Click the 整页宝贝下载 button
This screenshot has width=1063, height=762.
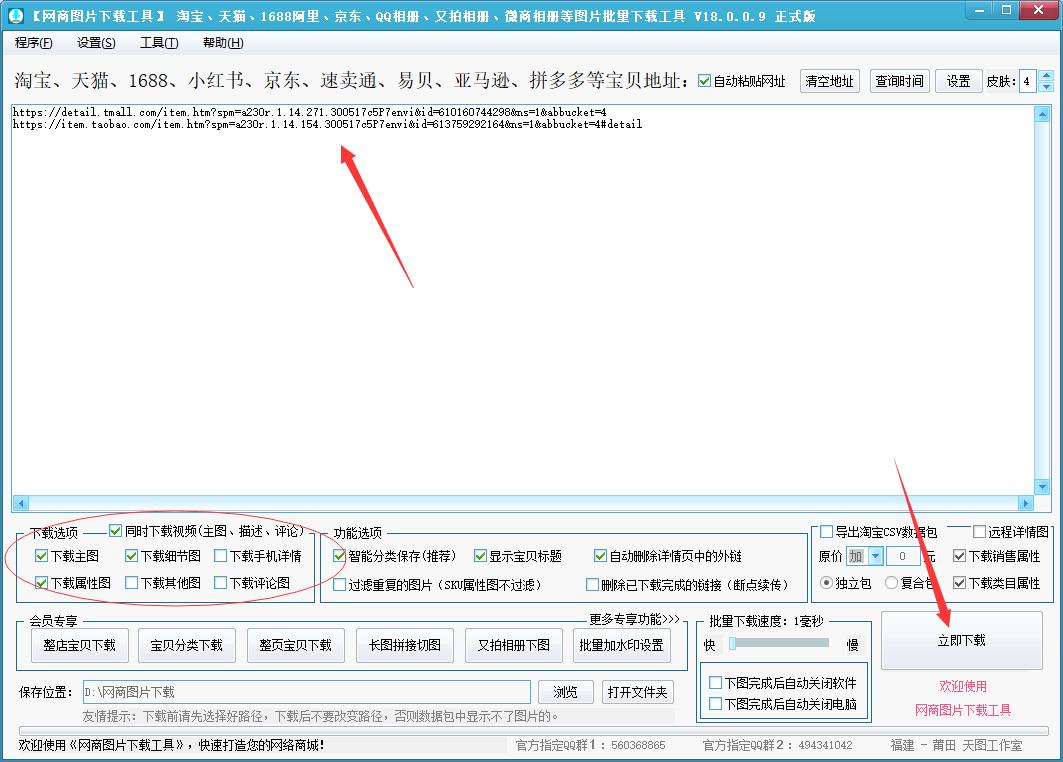[x=296, y=645]
